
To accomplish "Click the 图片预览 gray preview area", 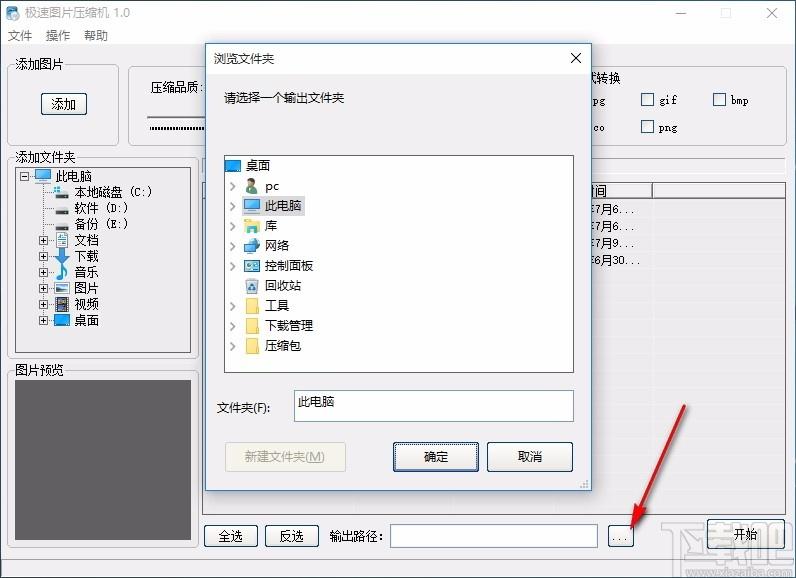I will 103,460.
